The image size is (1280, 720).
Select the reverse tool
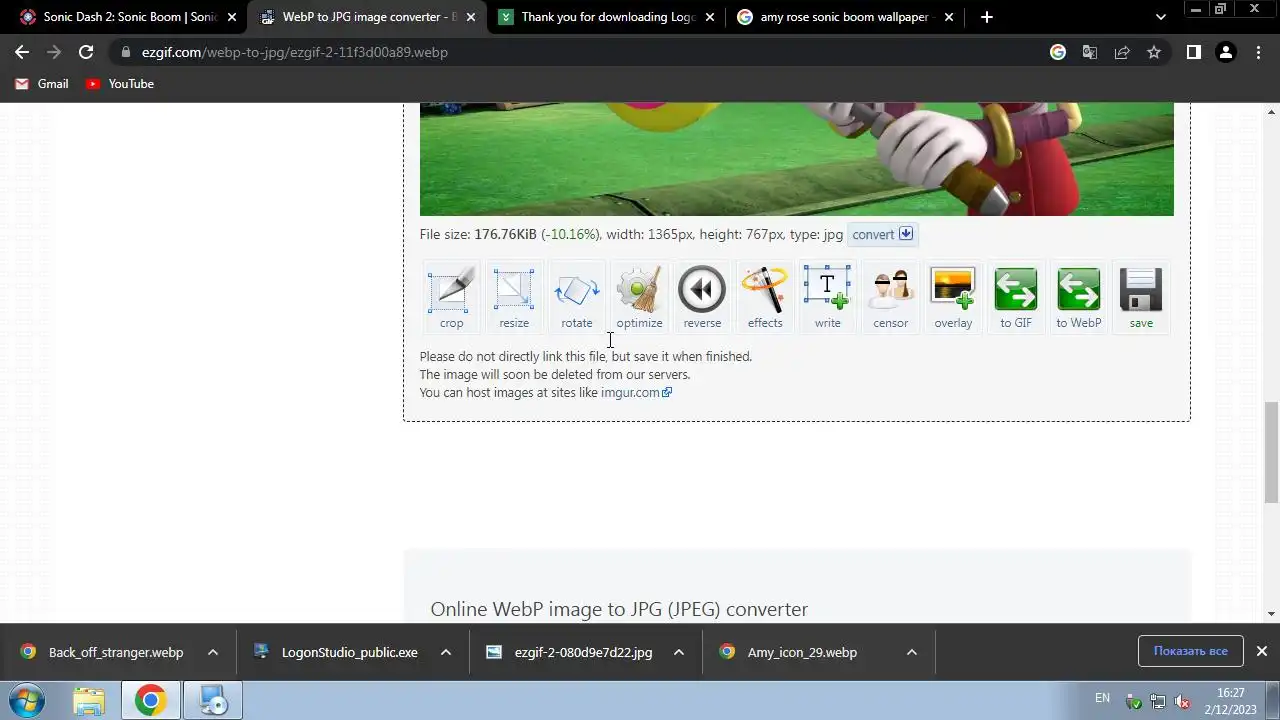point(702,297)
